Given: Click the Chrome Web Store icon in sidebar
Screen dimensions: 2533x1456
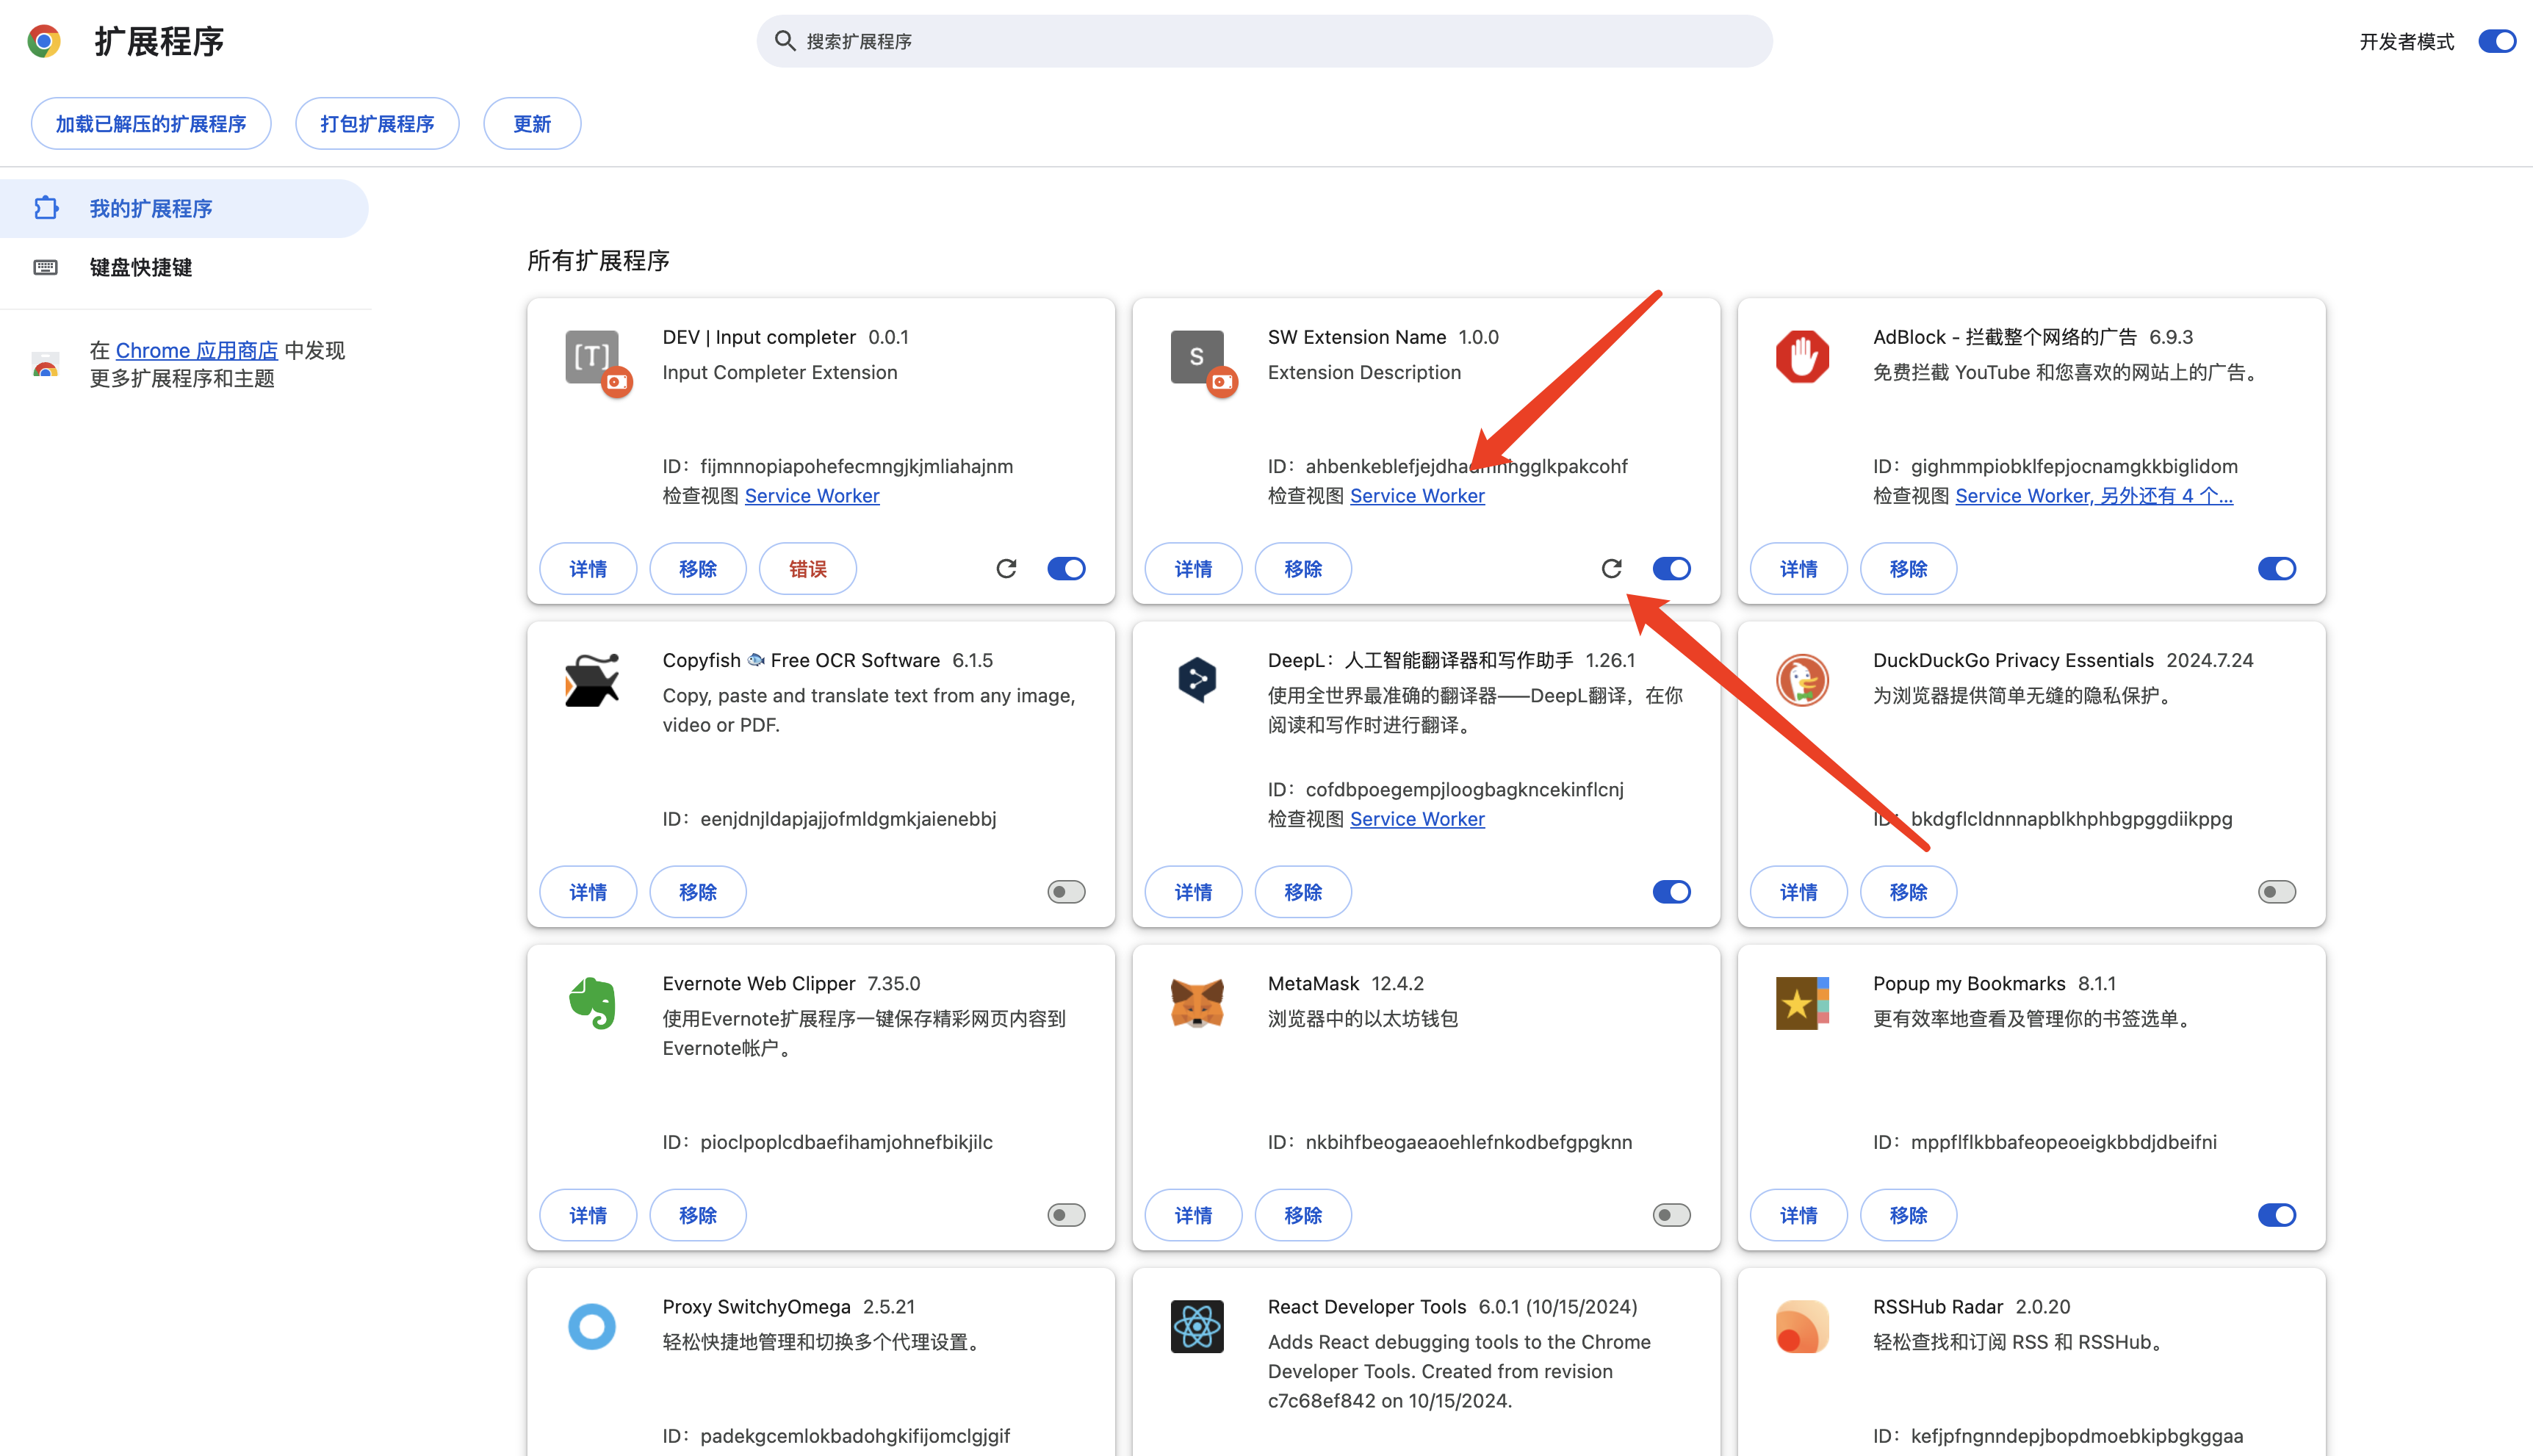Looking at the screenshot, I should pos(46,365).
